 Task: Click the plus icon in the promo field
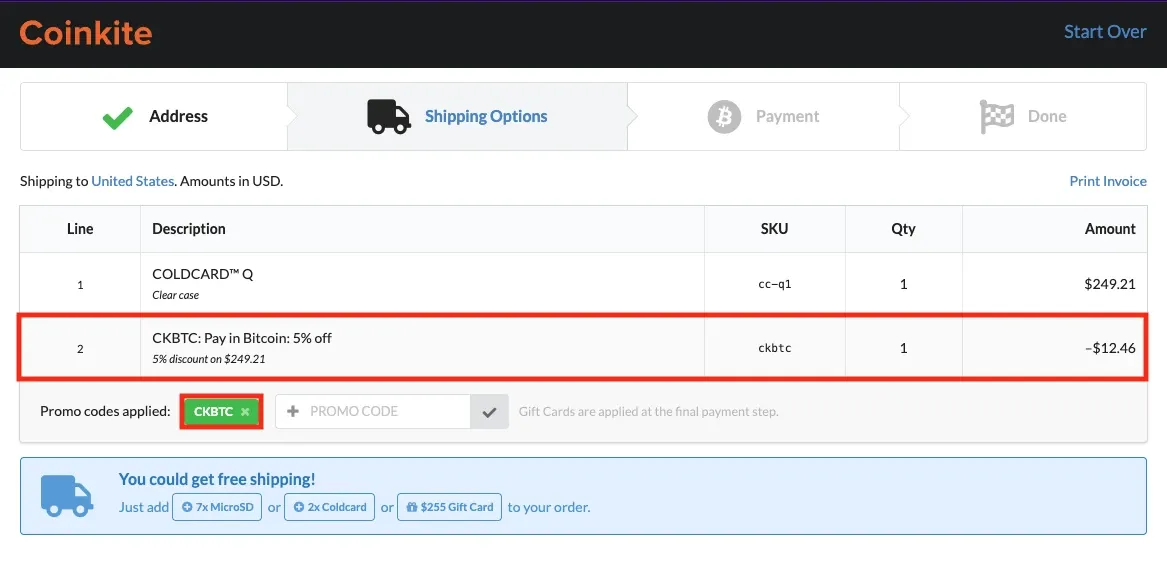point(293,411)
